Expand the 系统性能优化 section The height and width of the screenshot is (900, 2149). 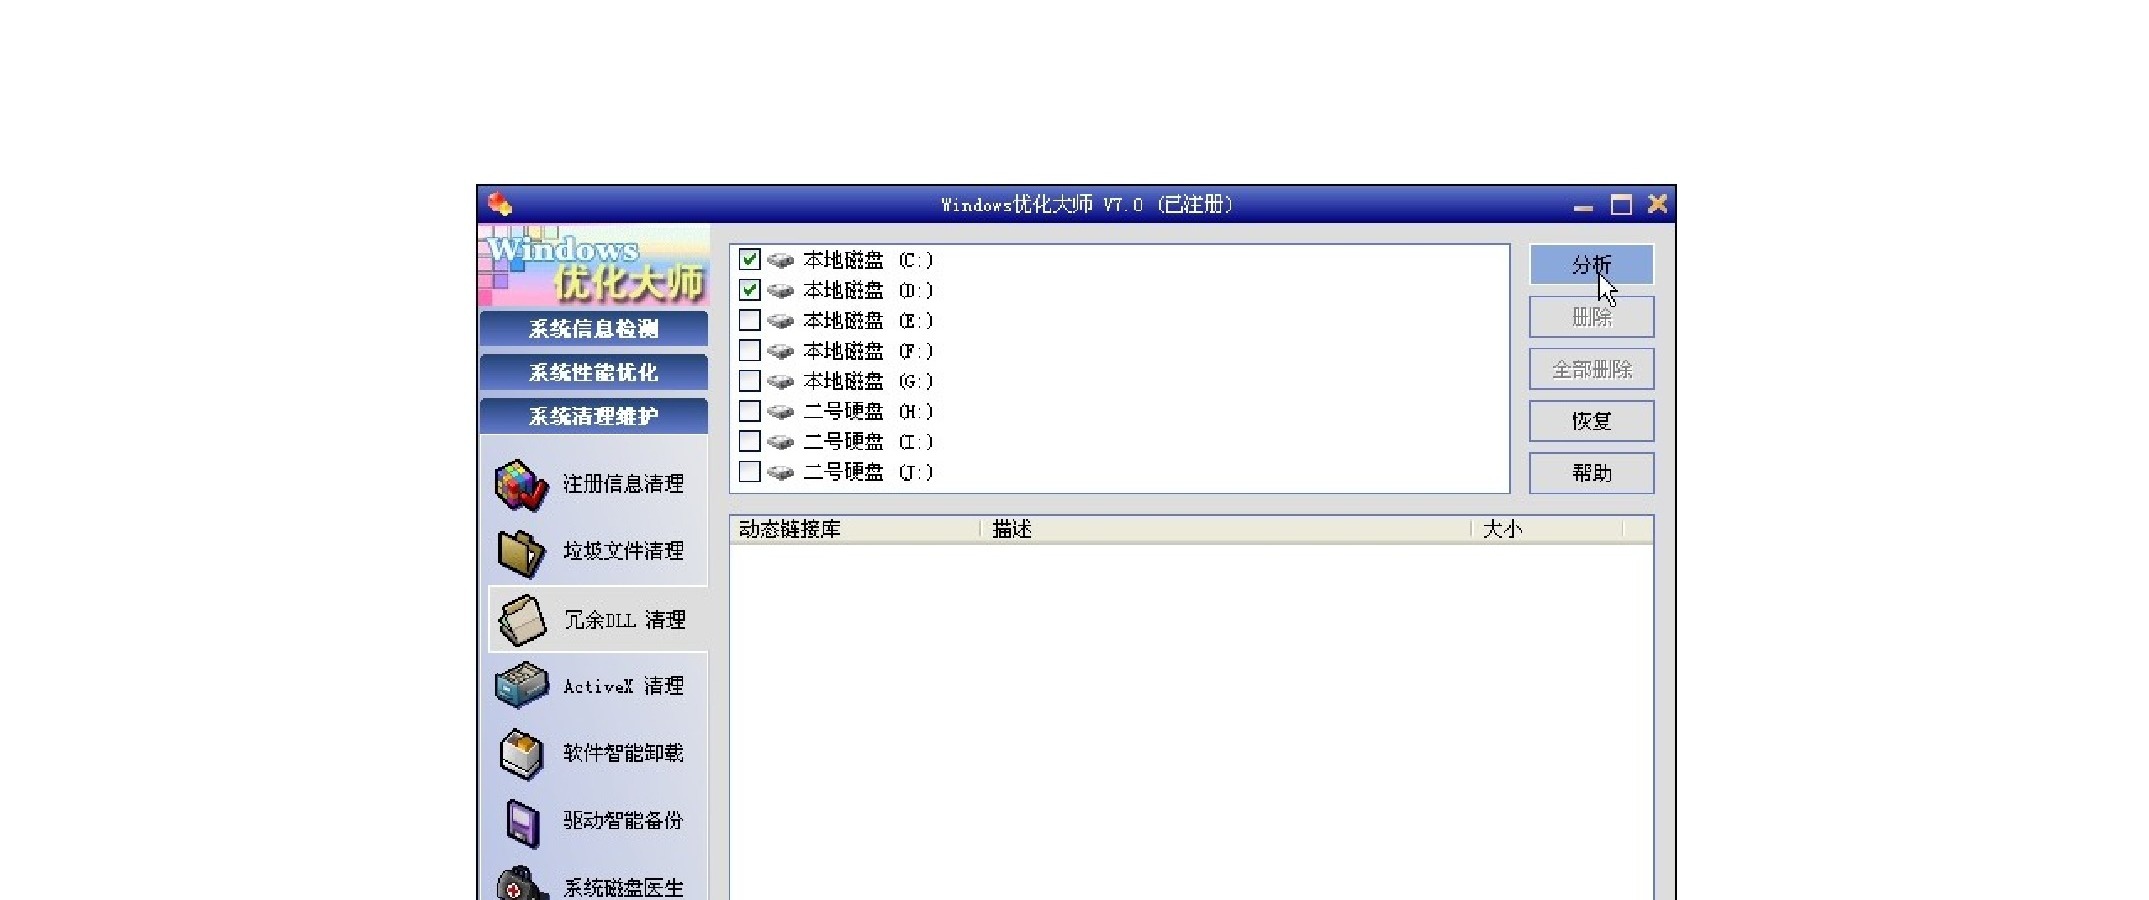pos(594,373)
